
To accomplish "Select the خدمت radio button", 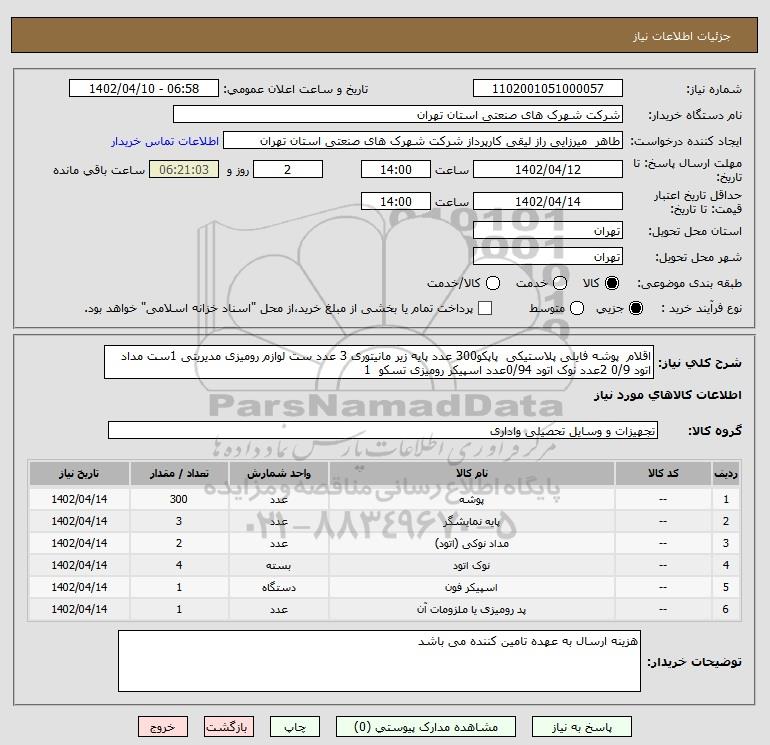I will (560, 283).
